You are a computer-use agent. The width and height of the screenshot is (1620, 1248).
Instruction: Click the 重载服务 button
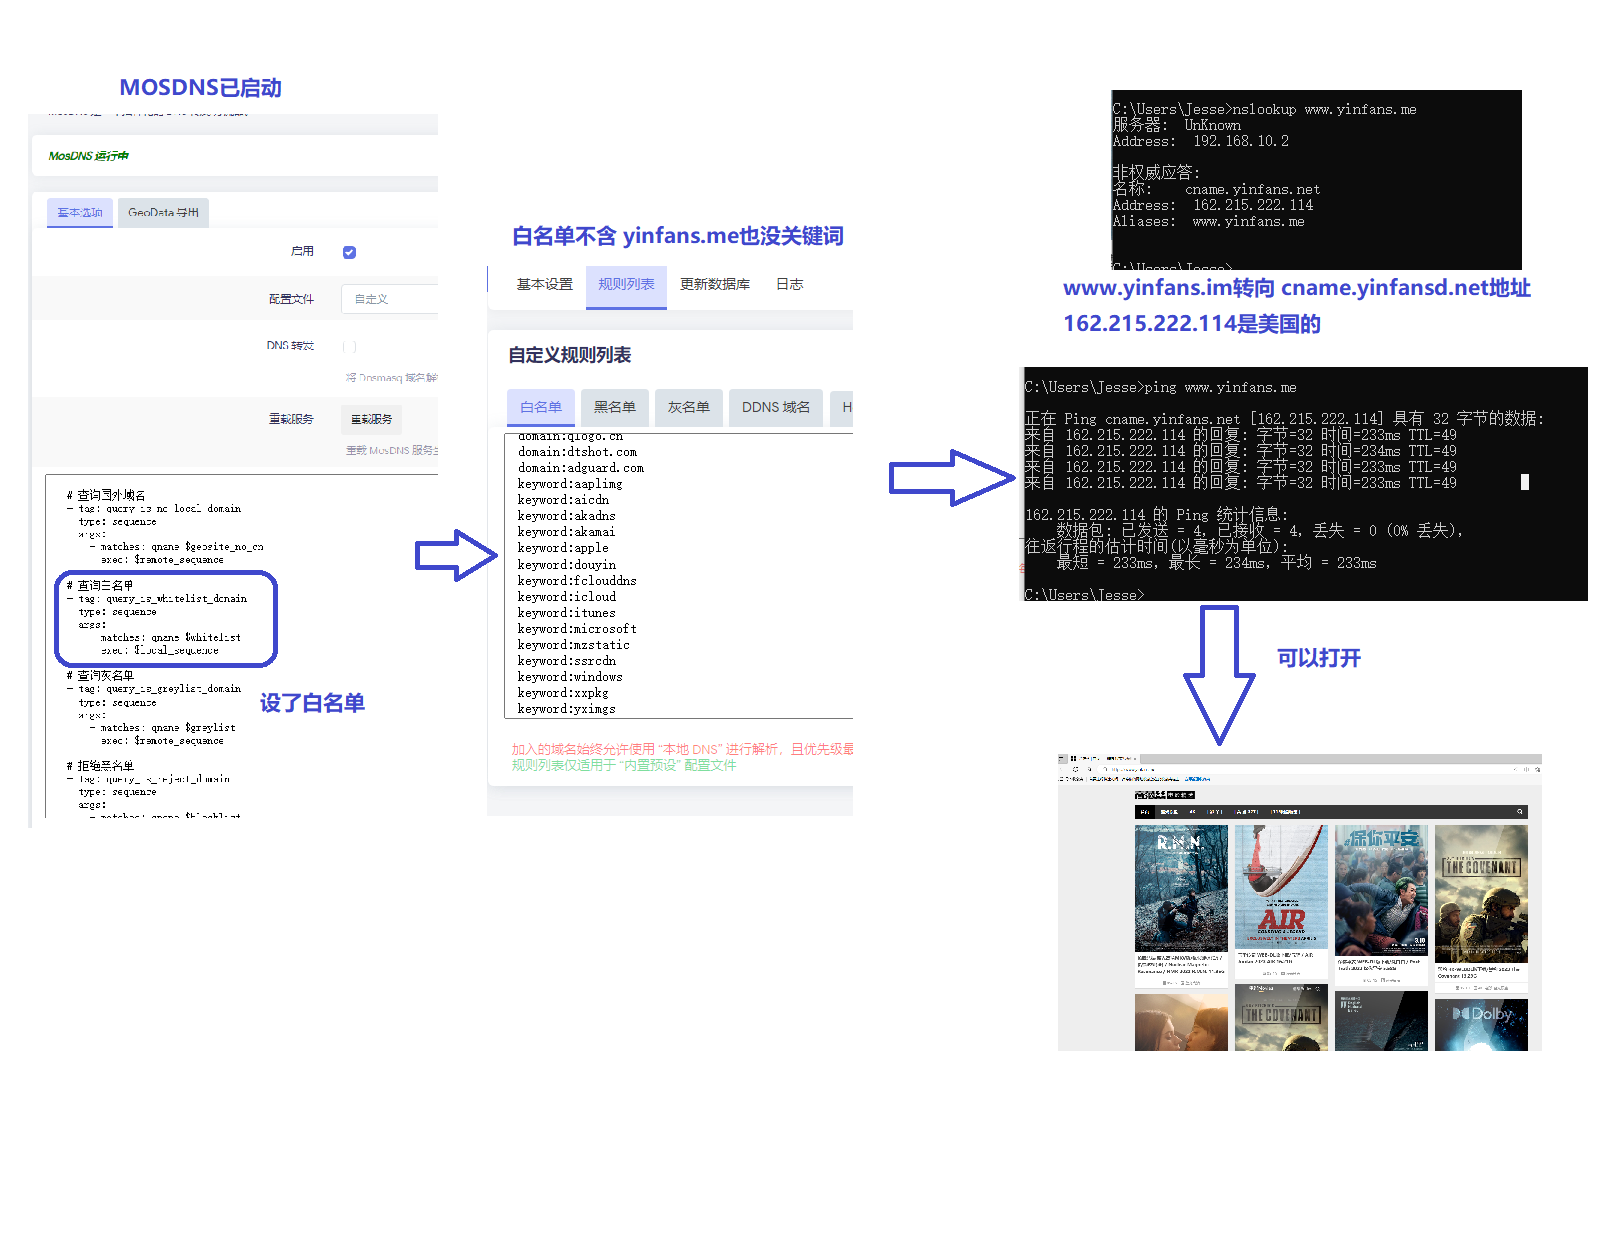click(370, 419)
